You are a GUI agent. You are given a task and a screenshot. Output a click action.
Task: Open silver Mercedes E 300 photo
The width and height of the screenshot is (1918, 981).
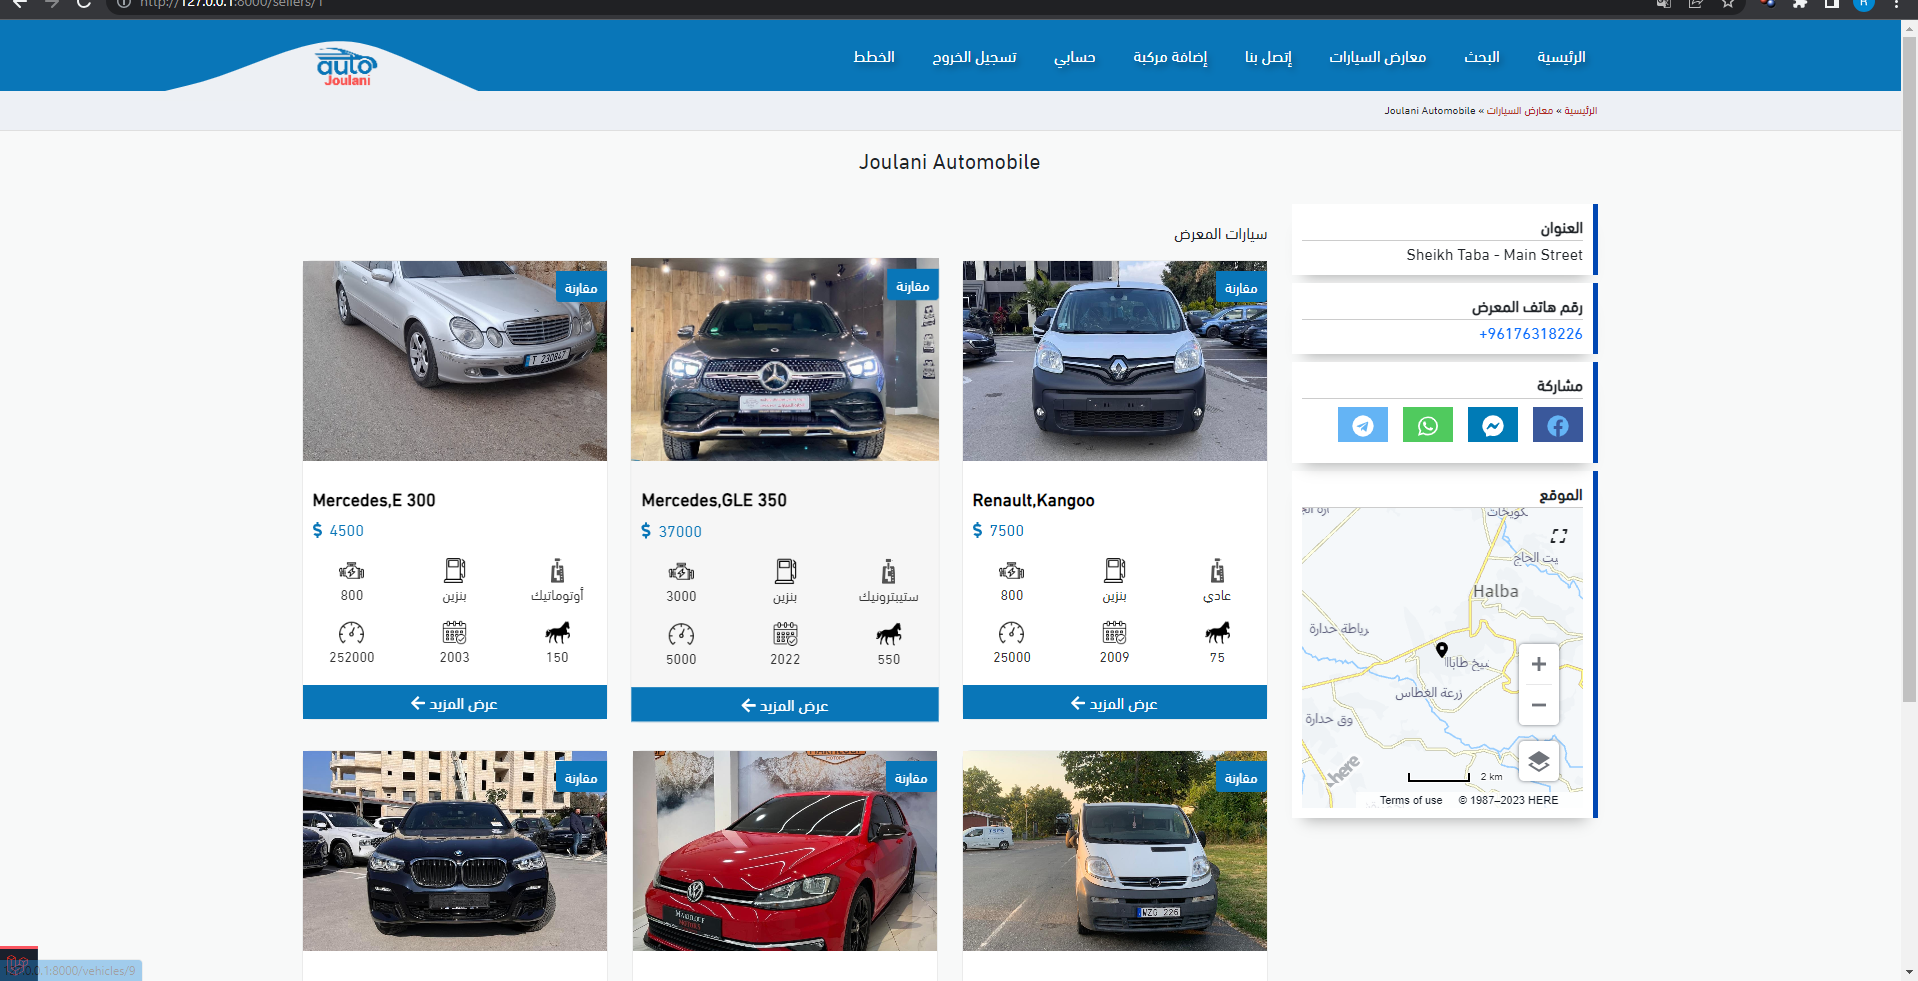455,361
